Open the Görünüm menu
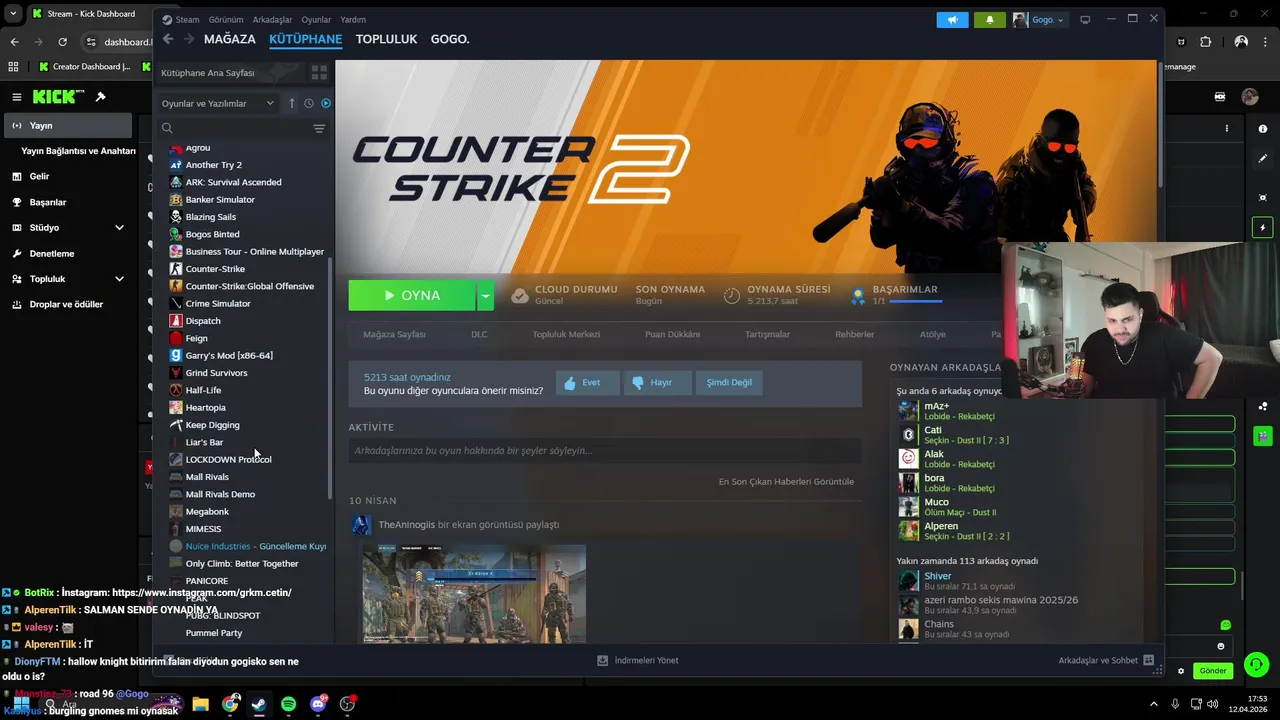 coord(225,19)
